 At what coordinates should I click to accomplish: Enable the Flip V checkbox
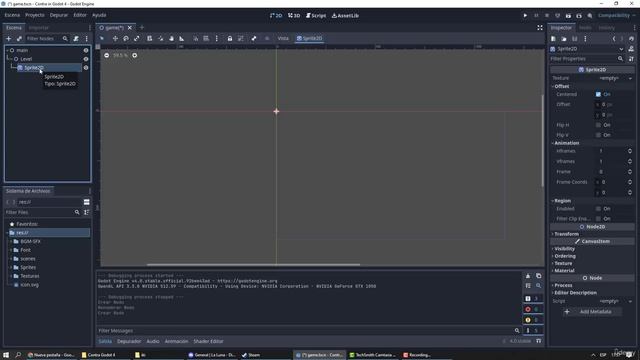598,135
